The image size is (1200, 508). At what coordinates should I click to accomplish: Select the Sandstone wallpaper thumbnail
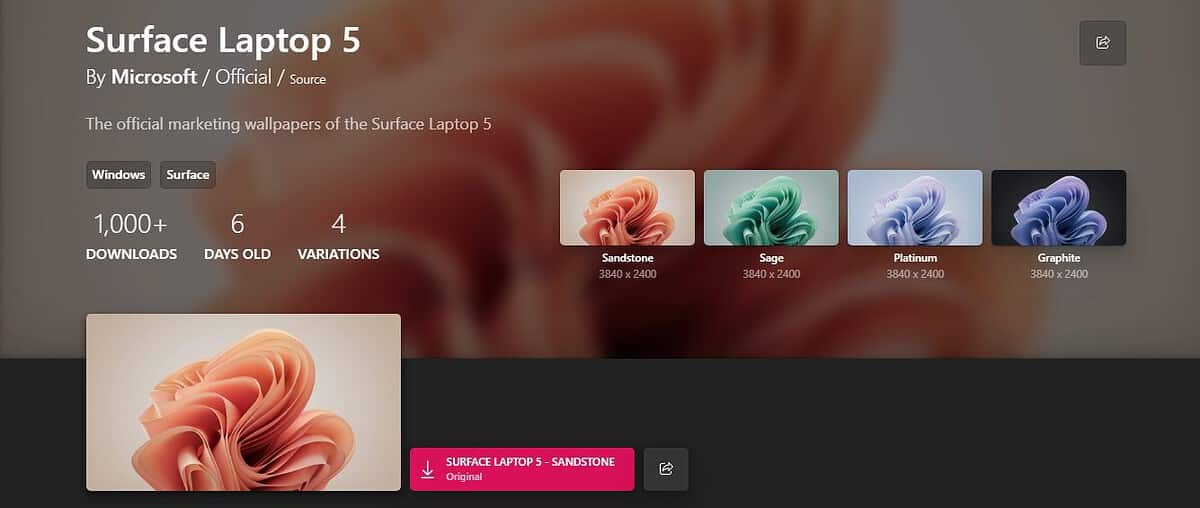[627, 208]
